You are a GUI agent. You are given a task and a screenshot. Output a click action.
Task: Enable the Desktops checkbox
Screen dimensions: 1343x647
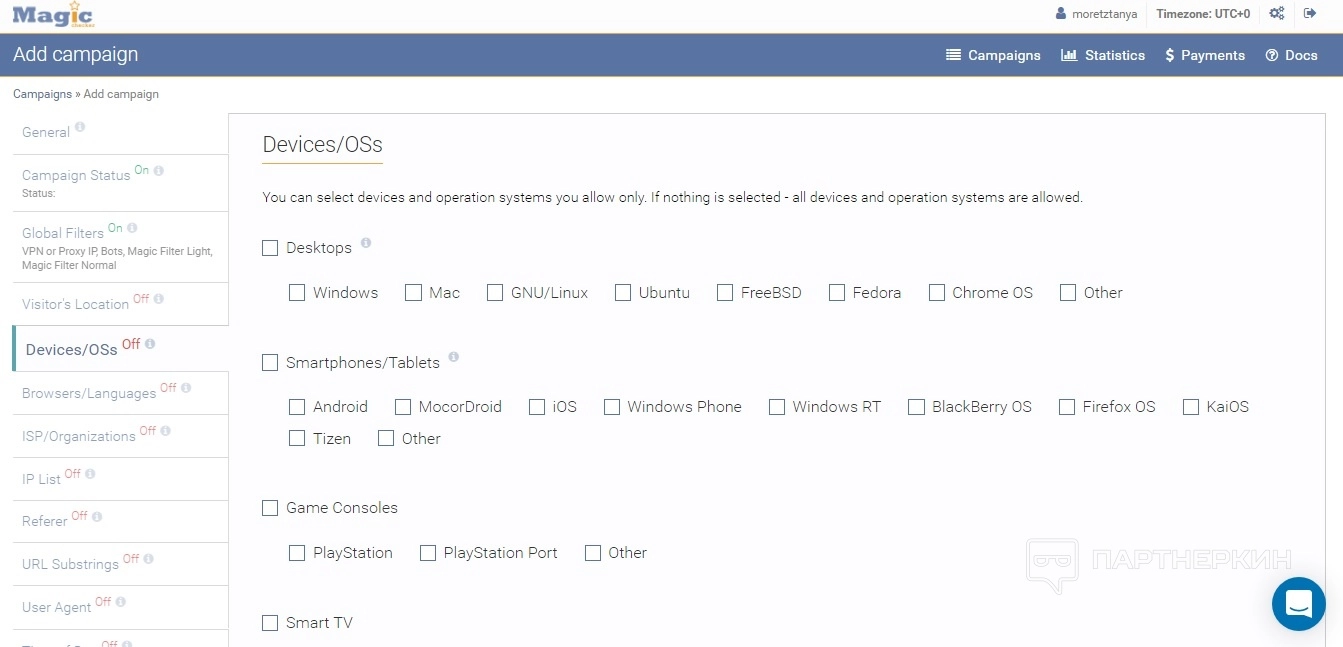click(270, 248)
